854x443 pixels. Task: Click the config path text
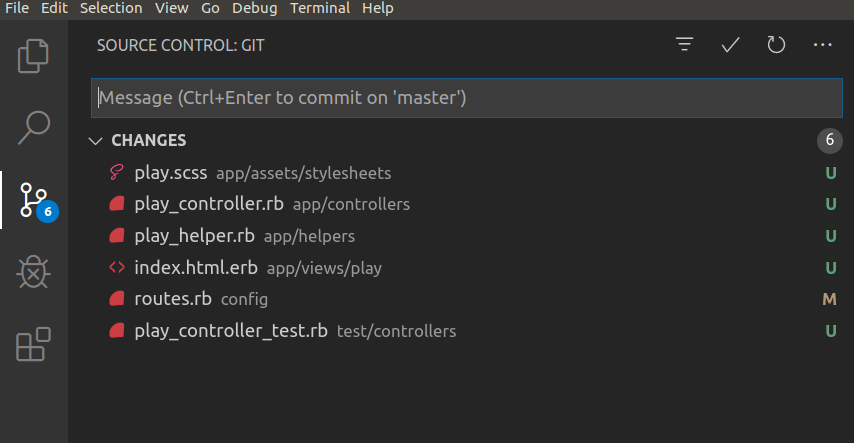pos(245,299)
